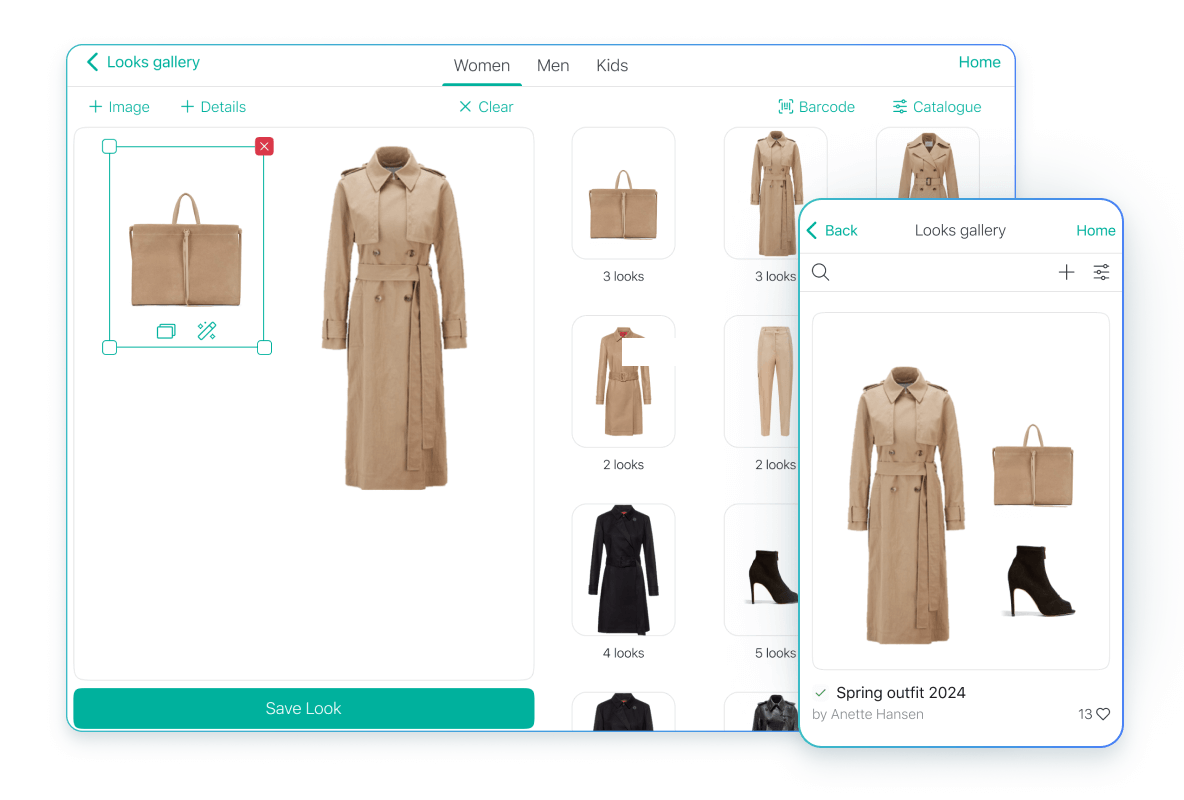The height and width of the screenshot is (800, 1184).
Task: Open the Barcode scanner
Action: 816,107
